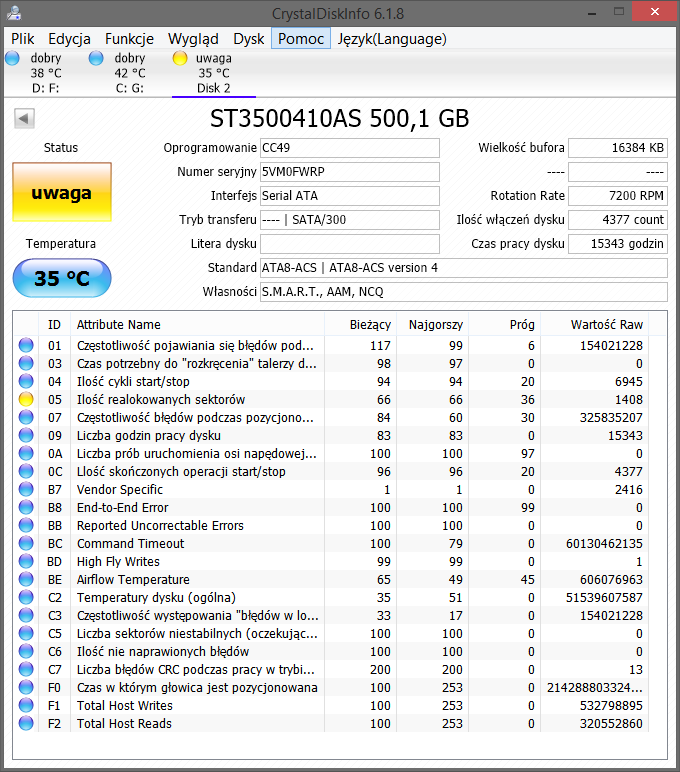Click the Wartość Raw column header
The width and height of the screenshot is (680, 772).
[x=595, y=324]
